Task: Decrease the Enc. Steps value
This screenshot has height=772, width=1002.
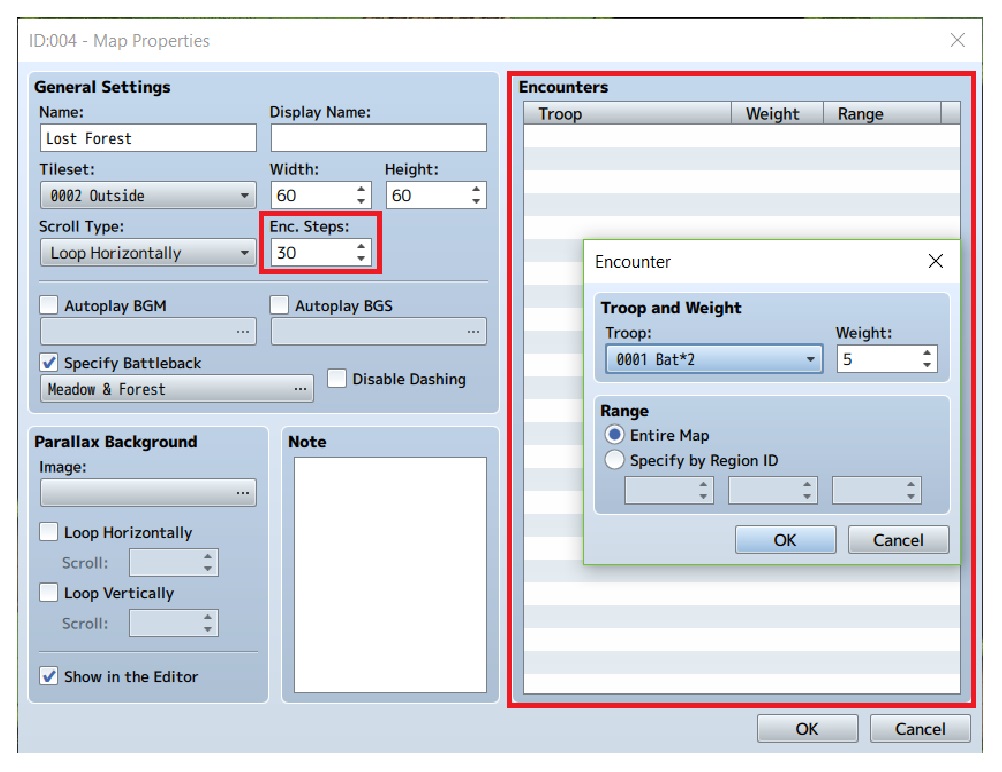Action: (x=361, y=259)
